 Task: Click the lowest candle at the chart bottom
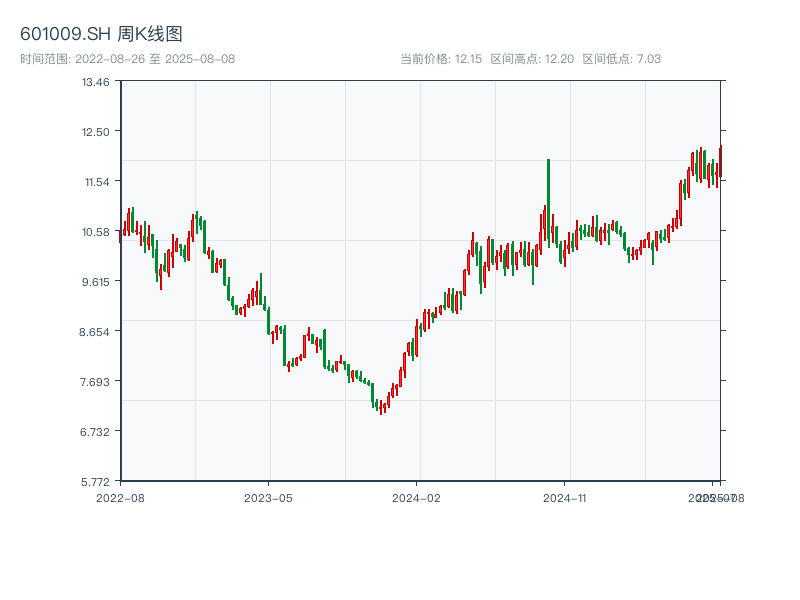(x=381, y=406)
